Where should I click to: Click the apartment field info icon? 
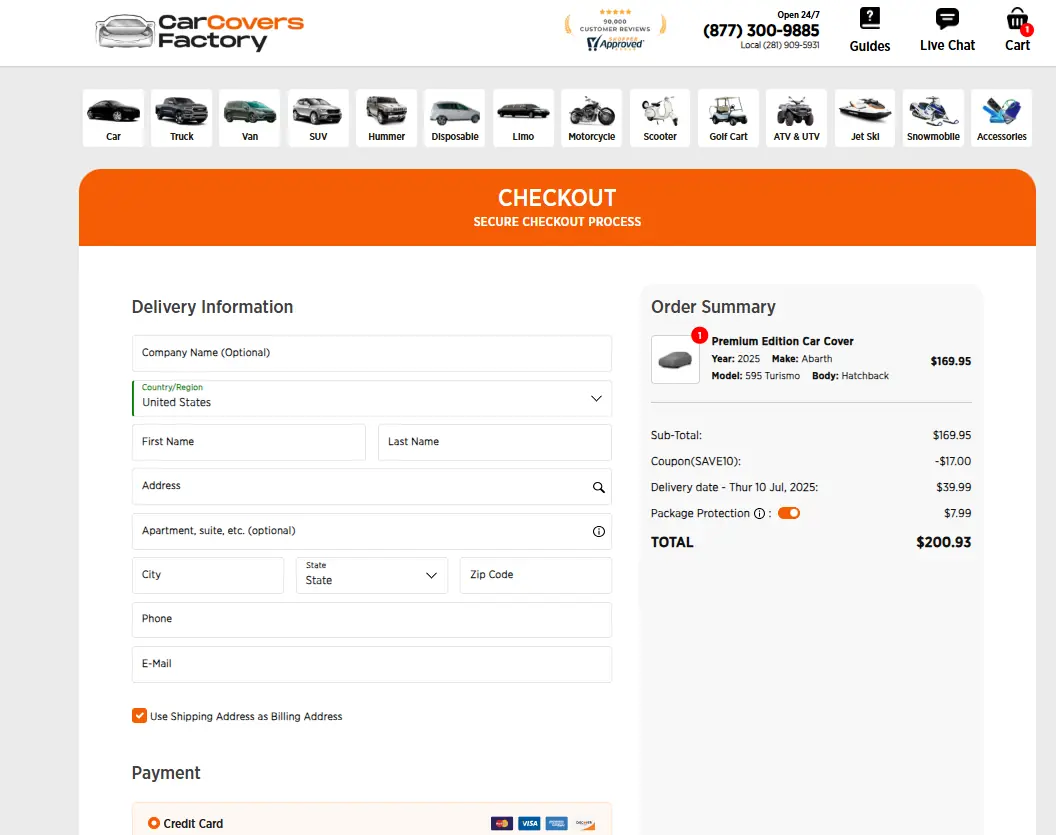(598, 532)
